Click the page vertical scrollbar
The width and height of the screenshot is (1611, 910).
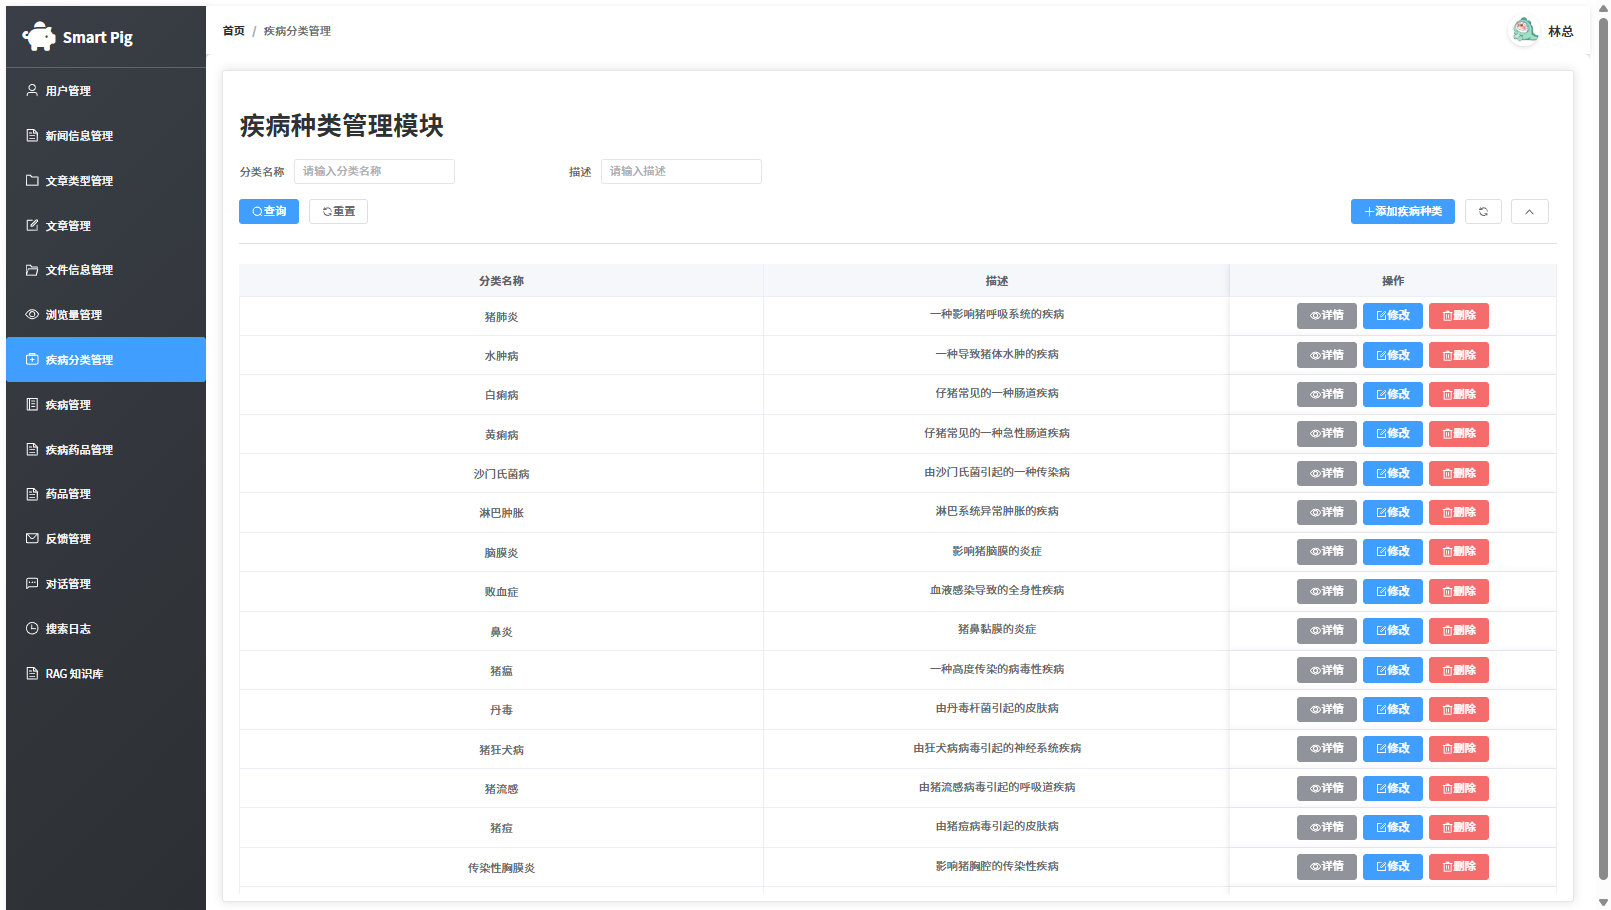point(1603,450)
